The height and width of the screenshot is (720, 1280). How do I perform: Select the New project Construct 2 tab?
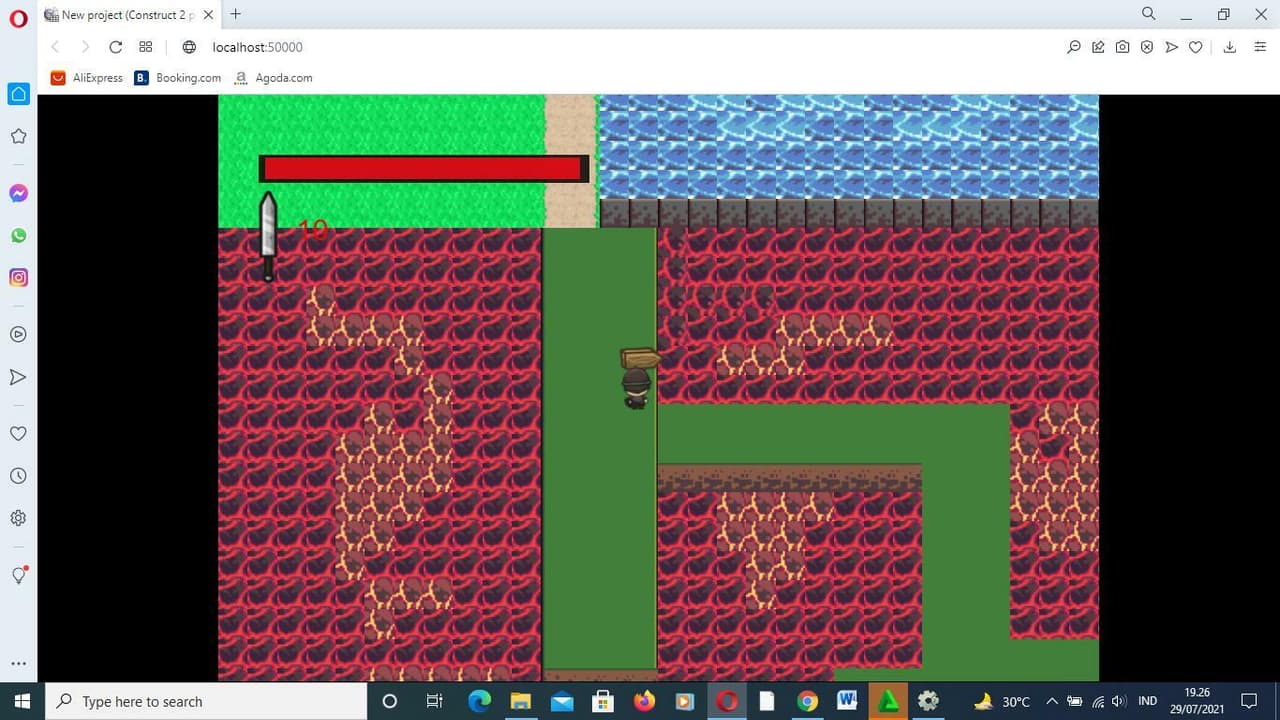130,15
